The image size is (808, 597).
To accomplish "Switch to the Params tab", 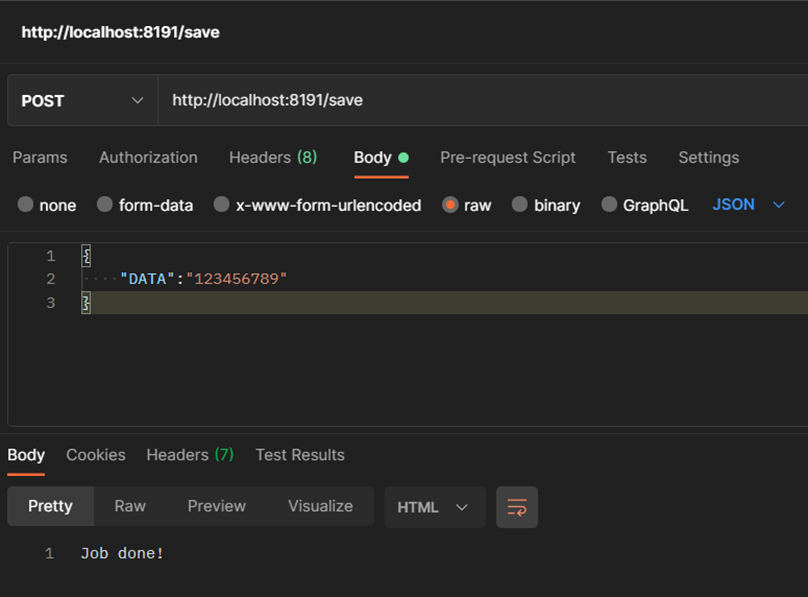I will coord(40,158).
